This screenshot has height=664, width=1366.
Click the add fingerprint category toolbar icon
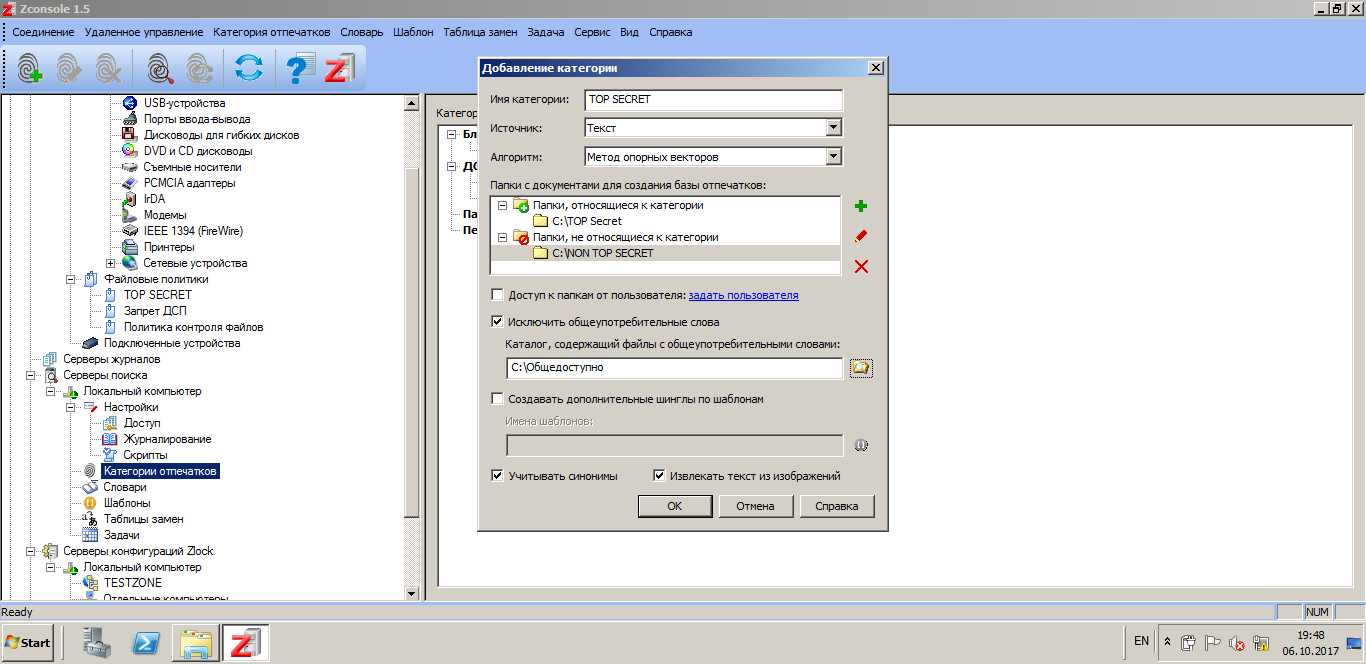click(x=29, y=68)
